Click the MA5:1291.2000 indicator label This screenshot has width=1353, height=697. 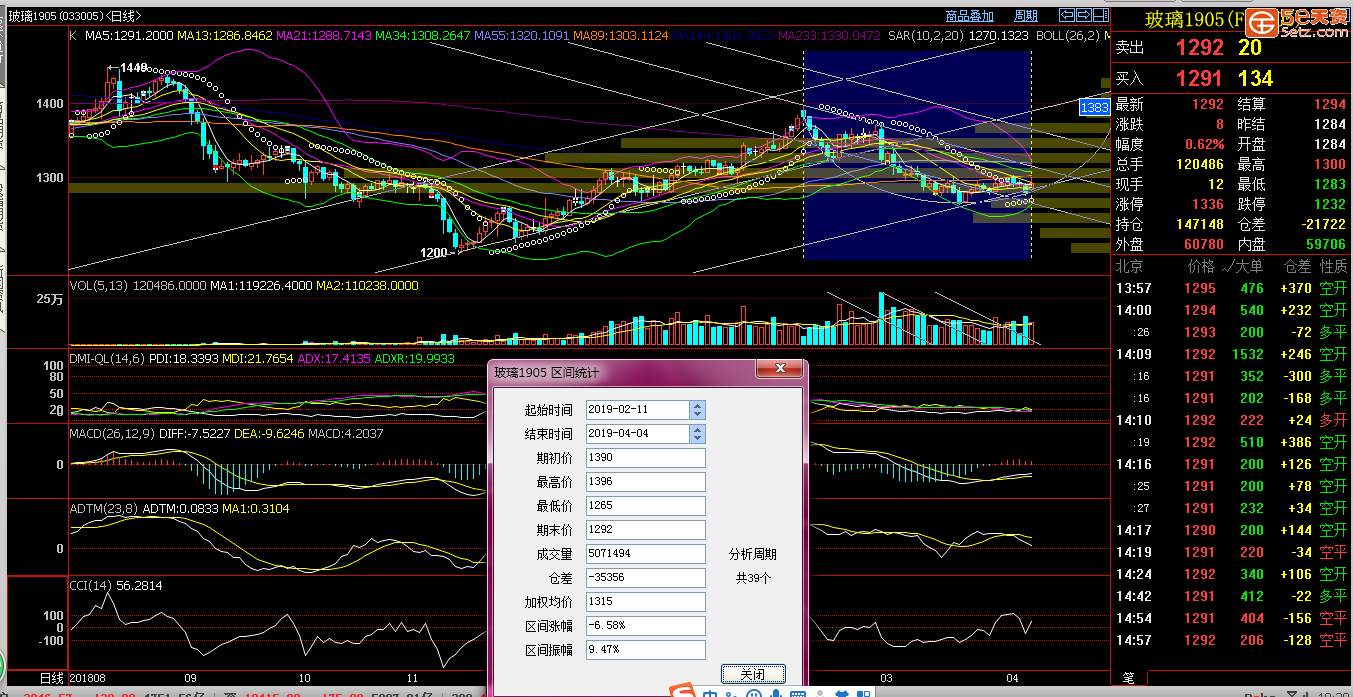coord(130,36)
